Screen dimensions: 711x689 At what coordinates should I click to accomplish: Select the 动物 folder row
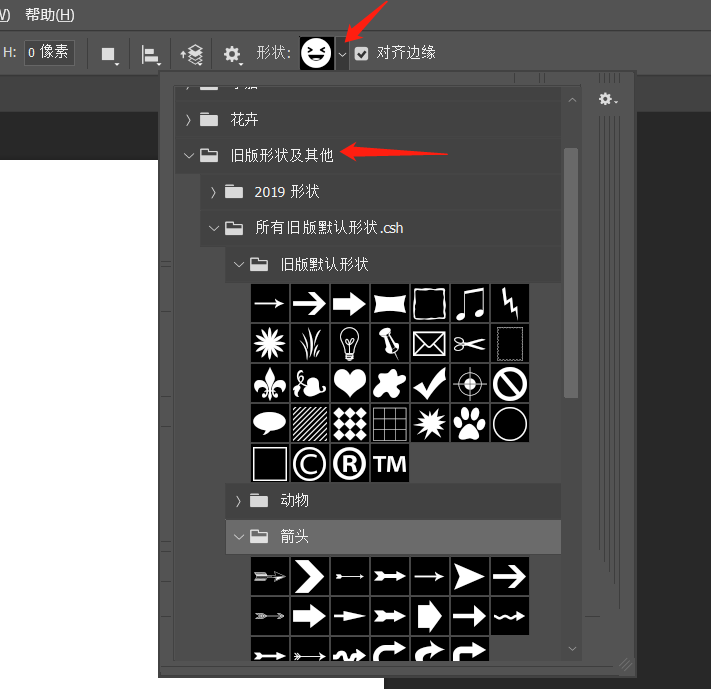(x=393, y=501)
